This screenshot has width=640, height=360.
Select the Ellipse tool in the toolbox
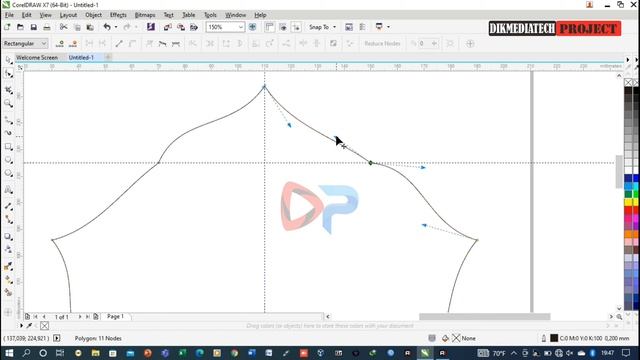(9, 160)
